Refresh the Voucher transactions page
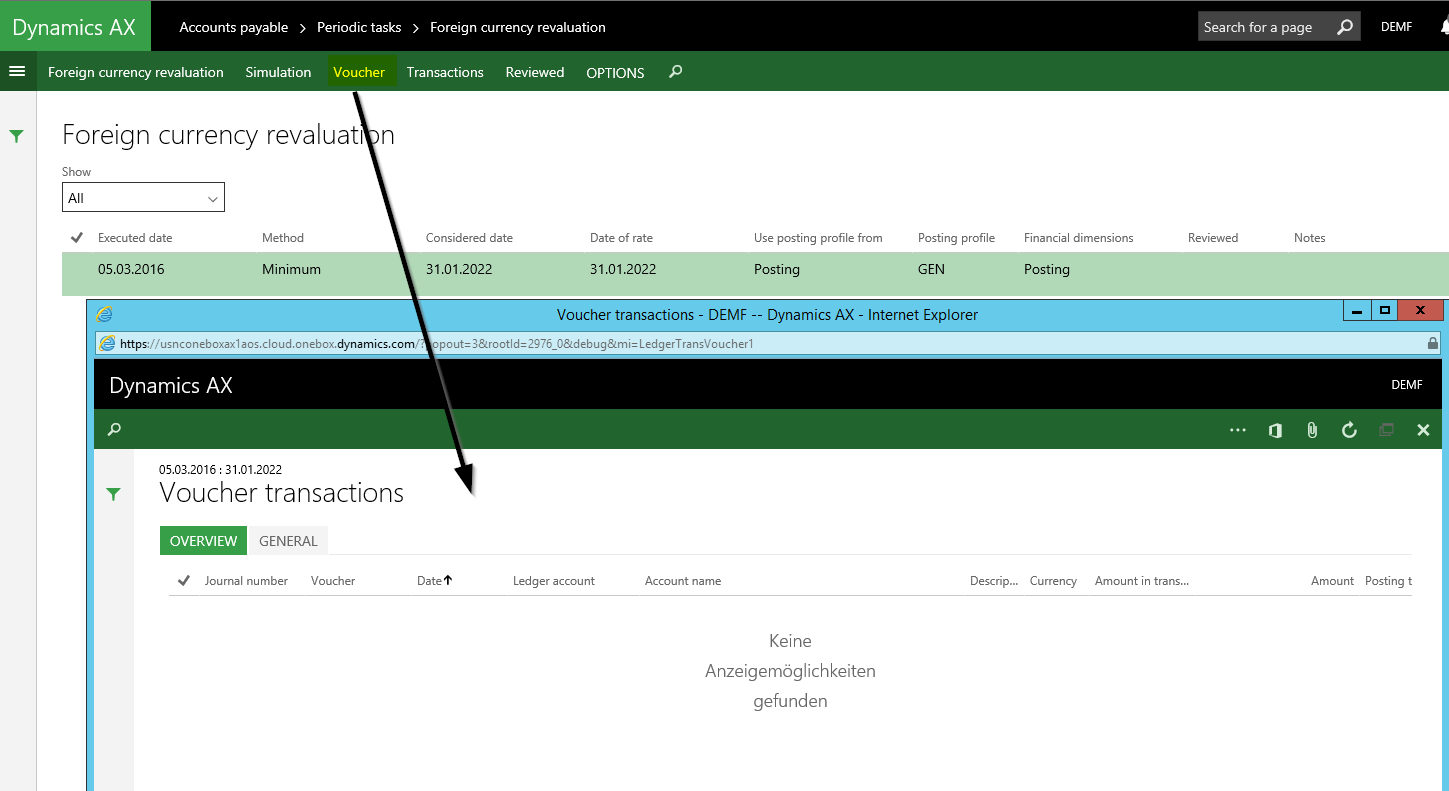The width and height of the screenshot is (1449, 791). point(1349,430)
